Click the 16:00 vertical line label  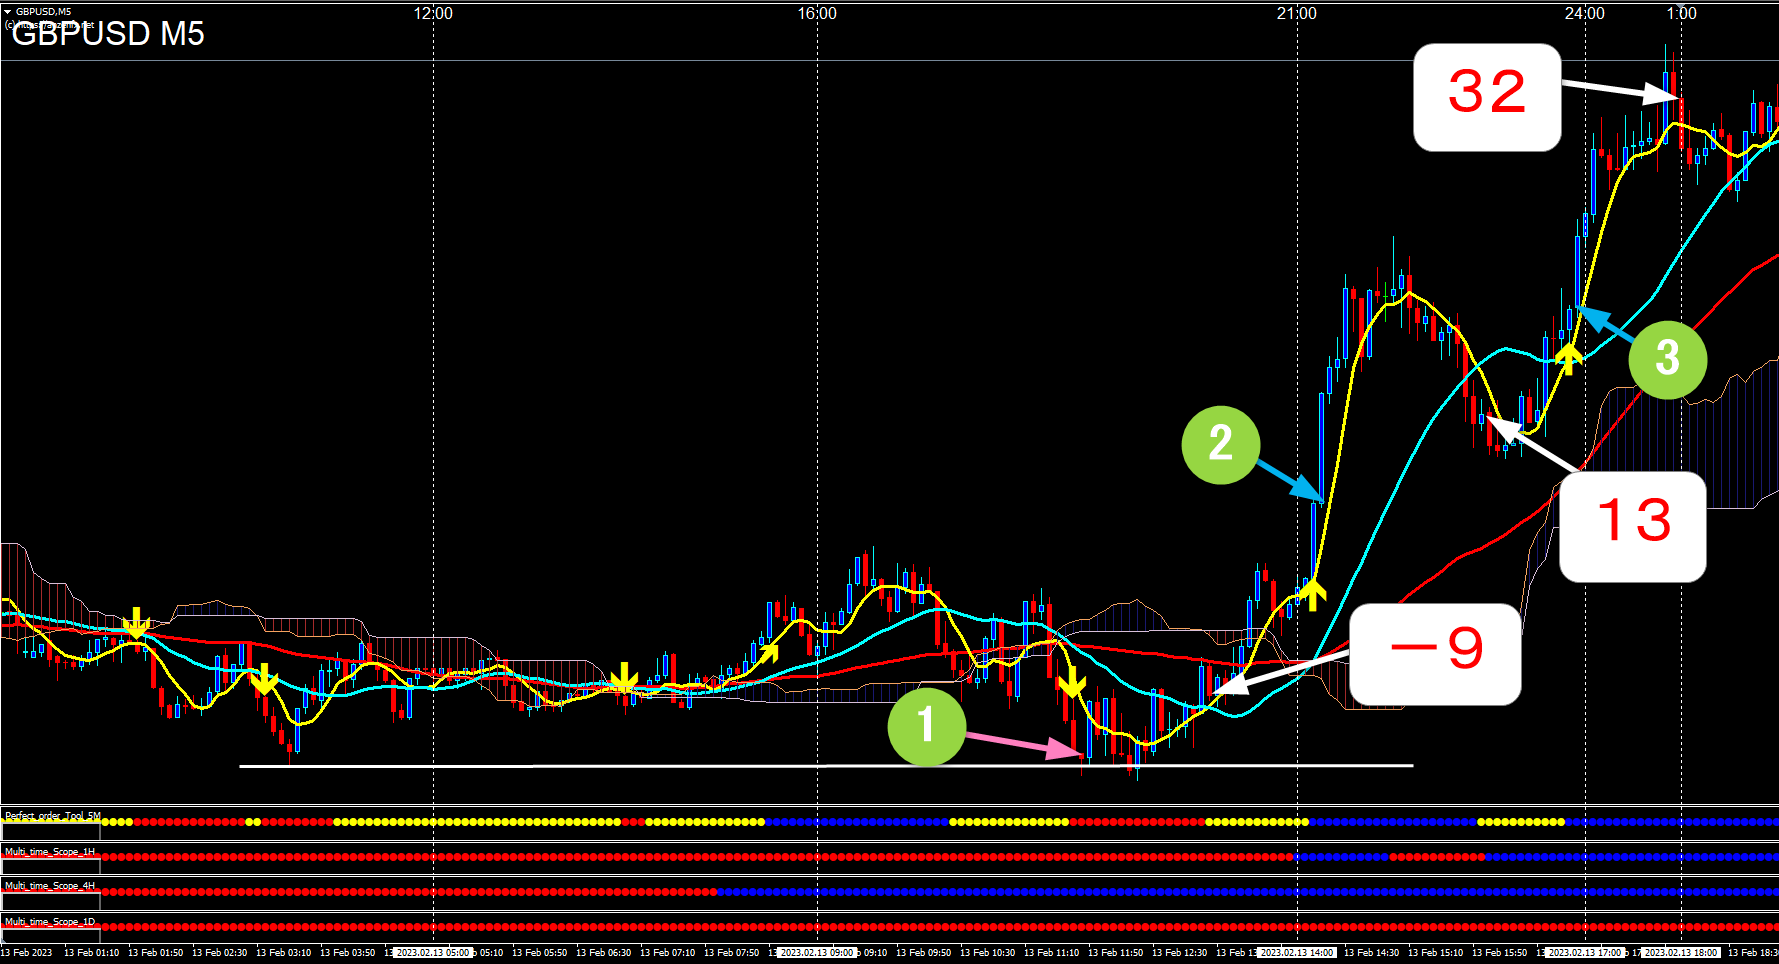pos(817,13)
